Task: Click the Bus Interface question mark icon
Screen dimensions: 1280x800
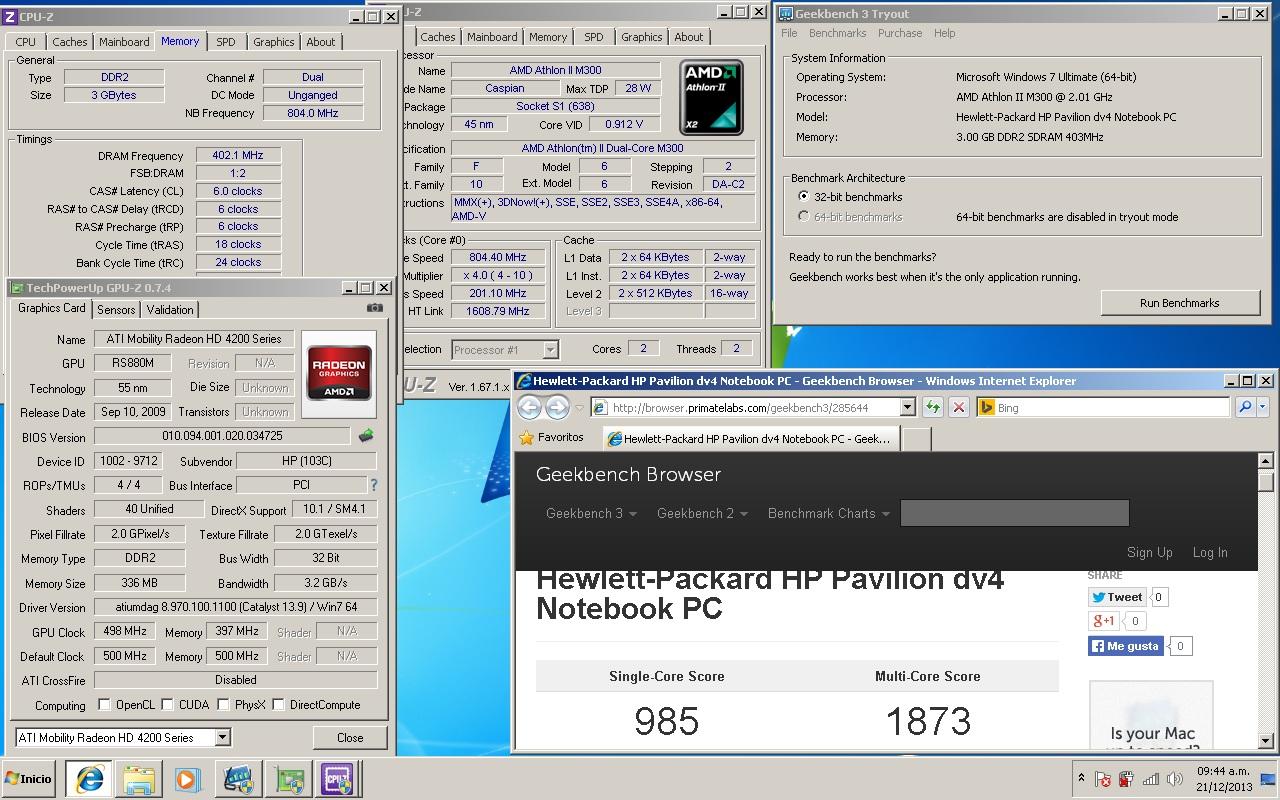Action: (374, 485)
